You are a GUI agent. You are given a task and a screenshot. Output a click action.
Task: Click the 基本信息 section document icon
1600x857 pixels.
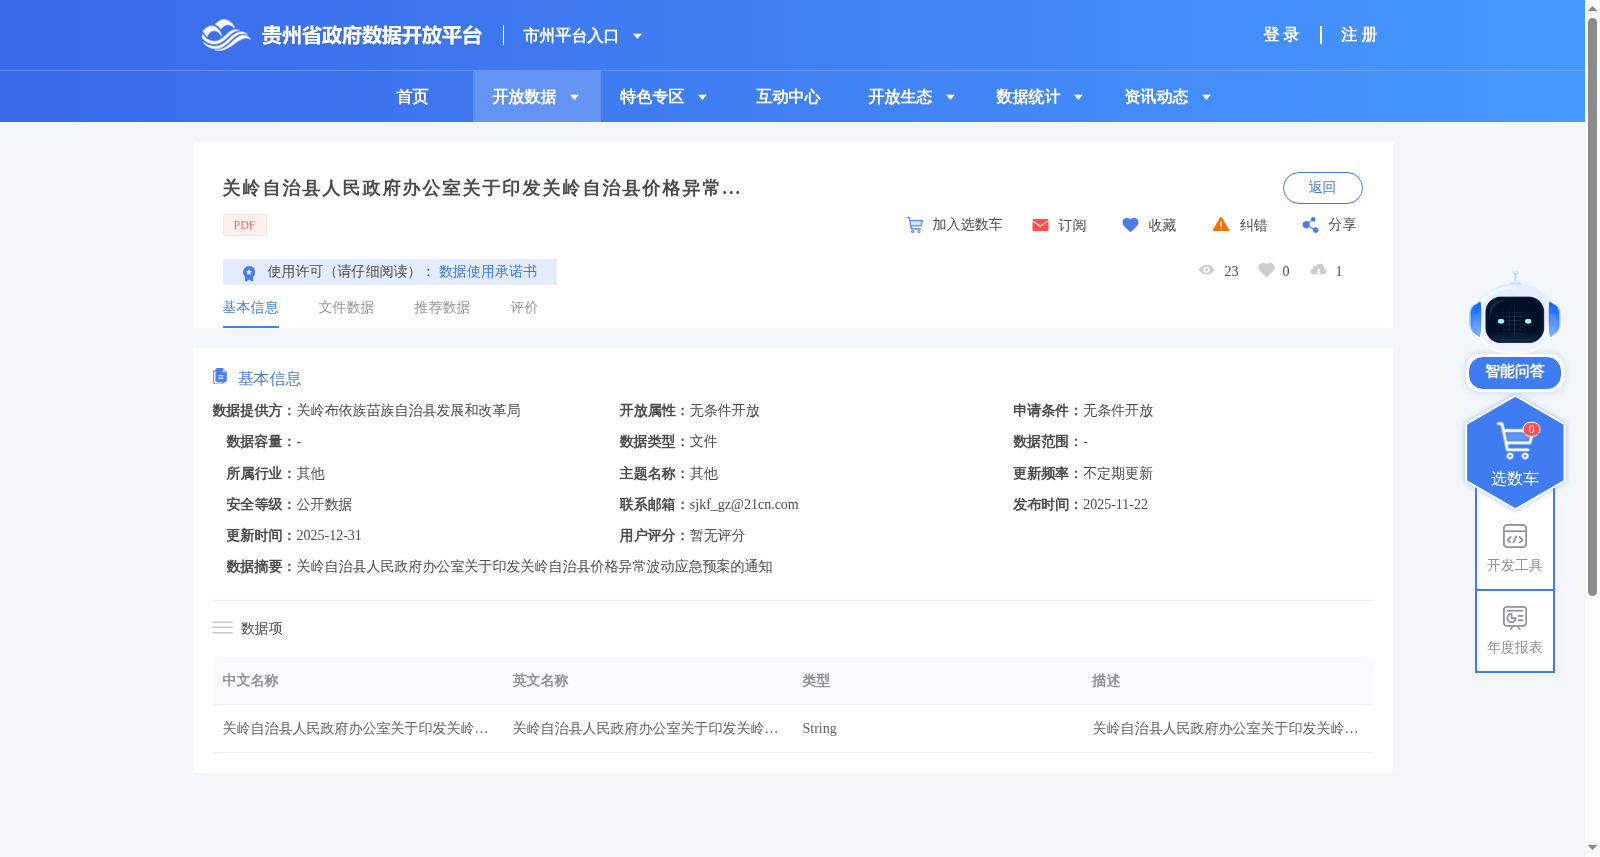(x=220, y=376)
